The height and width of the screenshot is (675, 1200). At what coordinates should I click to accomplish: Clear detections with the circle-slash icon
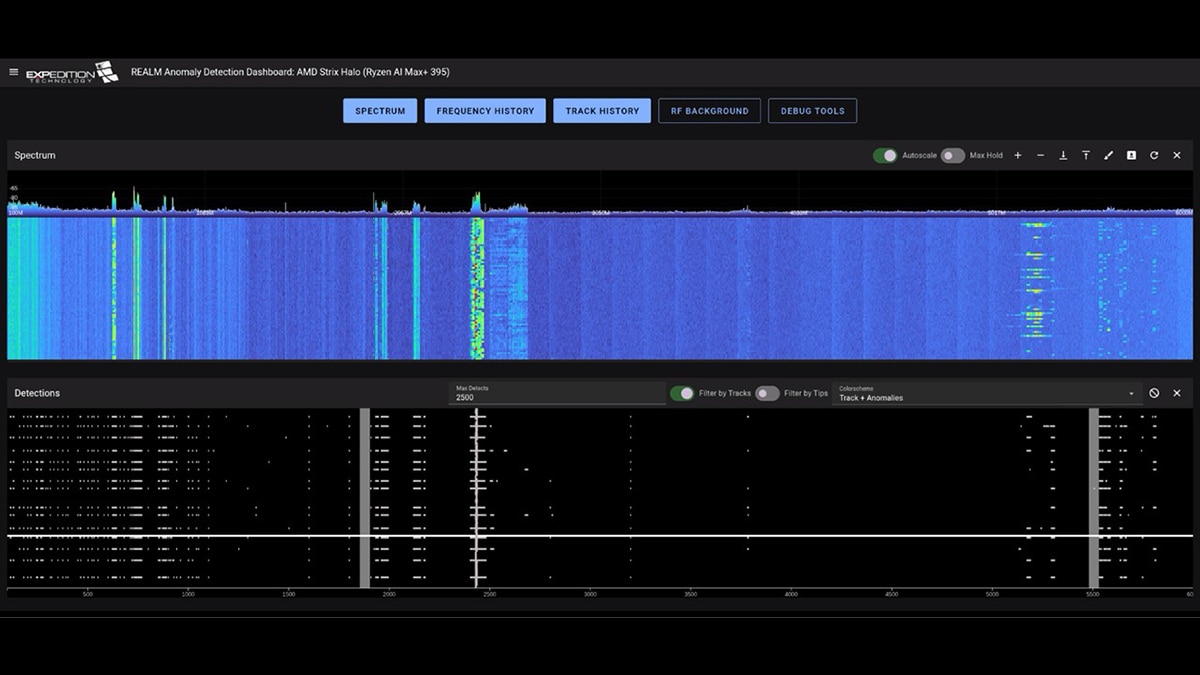[x=1154, y=393]
